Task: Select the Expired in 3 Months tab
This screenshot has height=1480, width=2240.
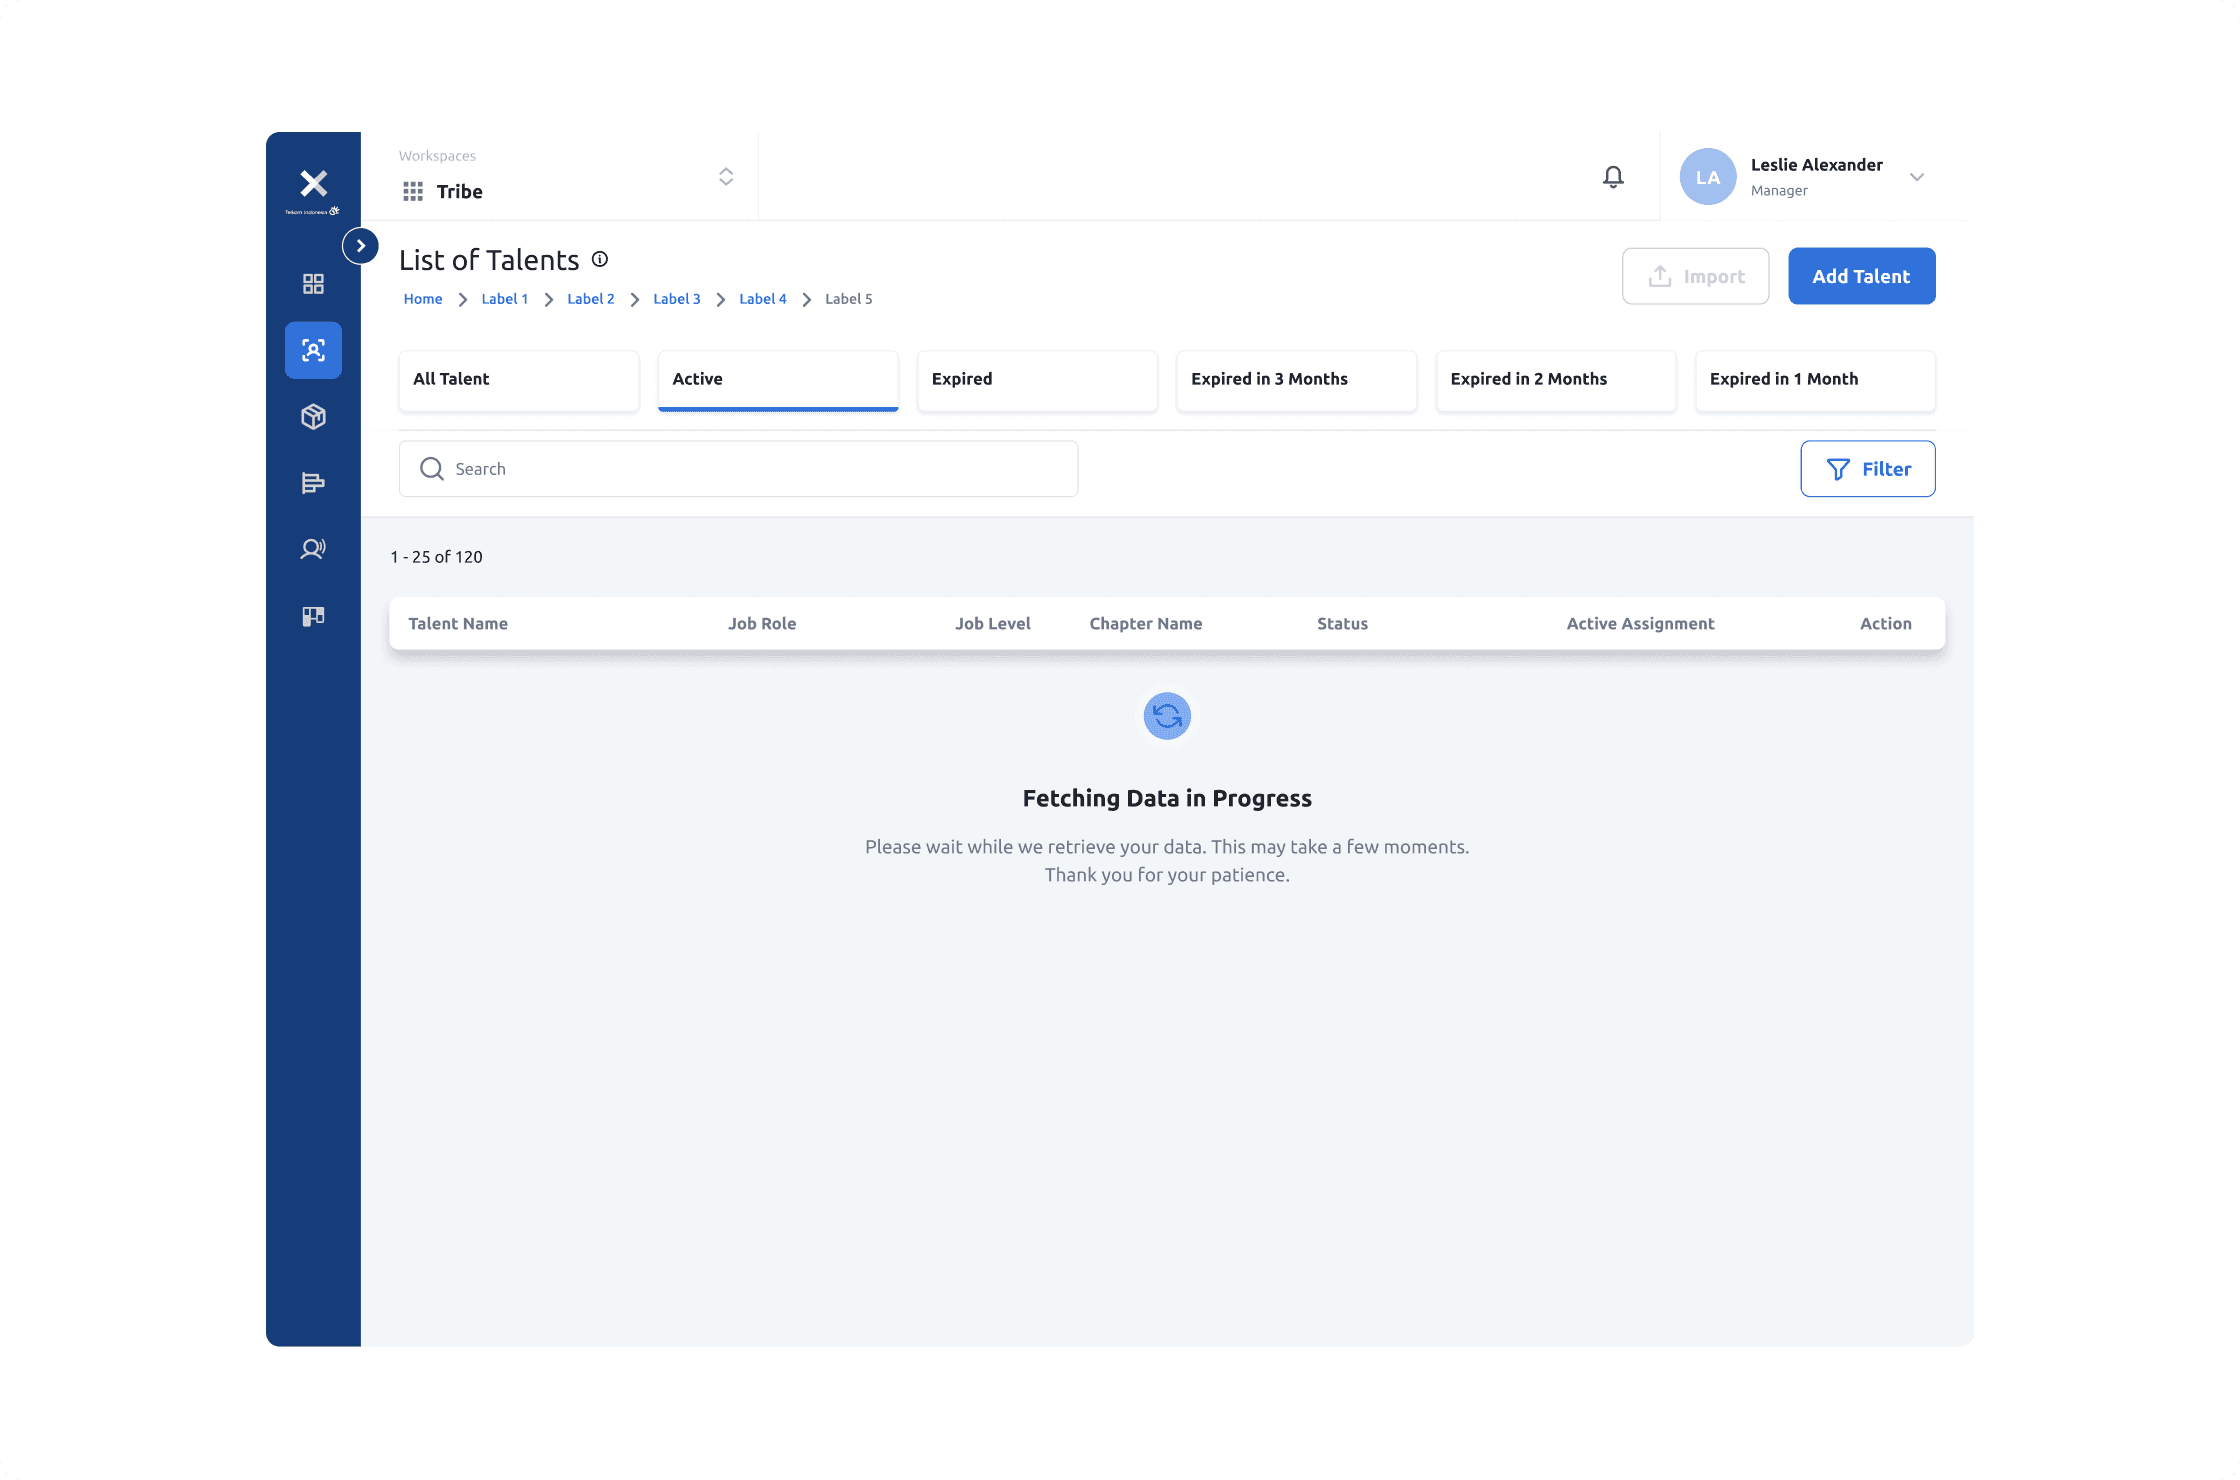Action: [x=1296, y=379]
